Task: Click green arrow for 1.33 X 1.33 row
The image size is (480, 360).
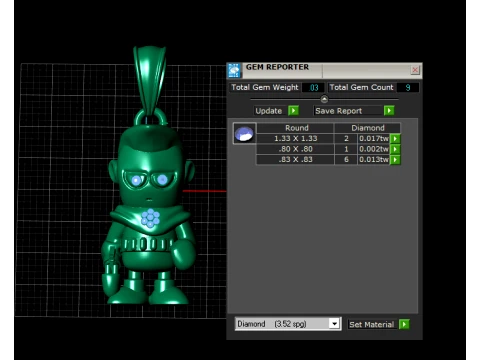Action: (395, 139)
